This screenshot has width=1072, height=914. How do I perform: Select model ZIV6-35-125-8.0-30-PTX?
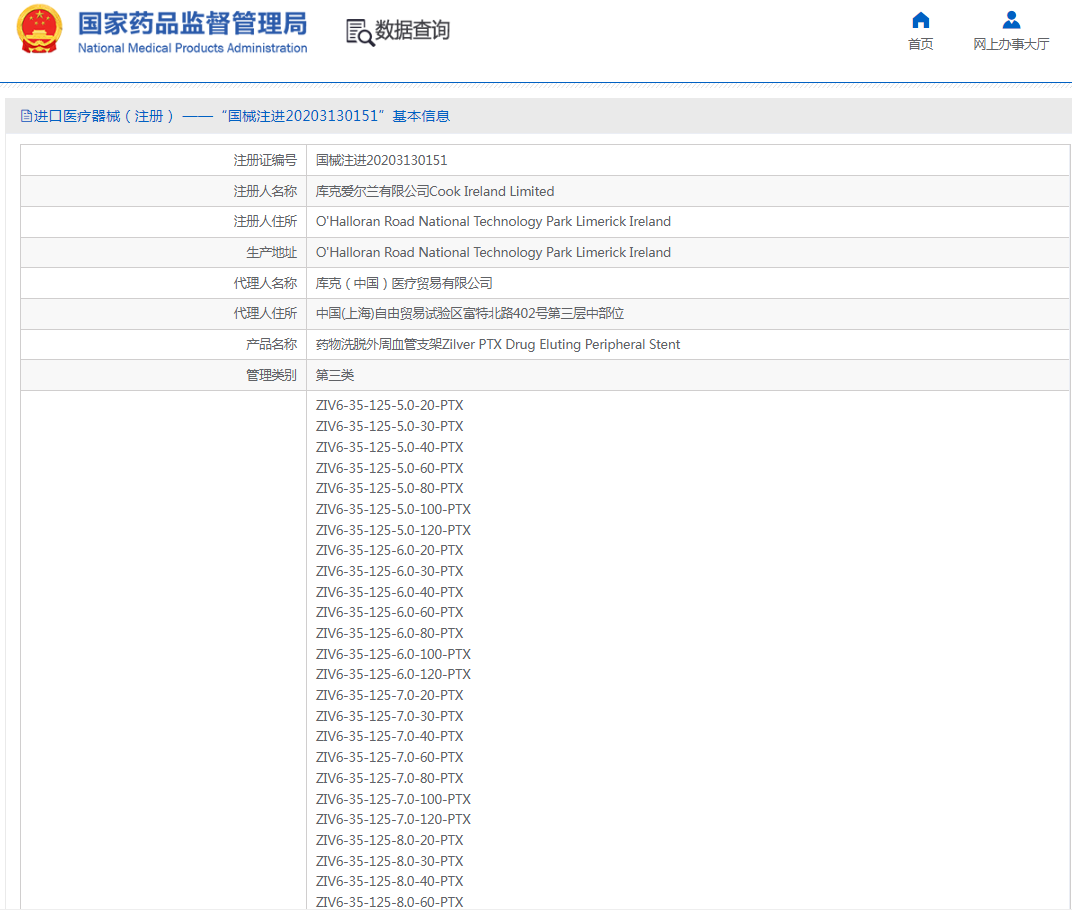pos(389,861)
